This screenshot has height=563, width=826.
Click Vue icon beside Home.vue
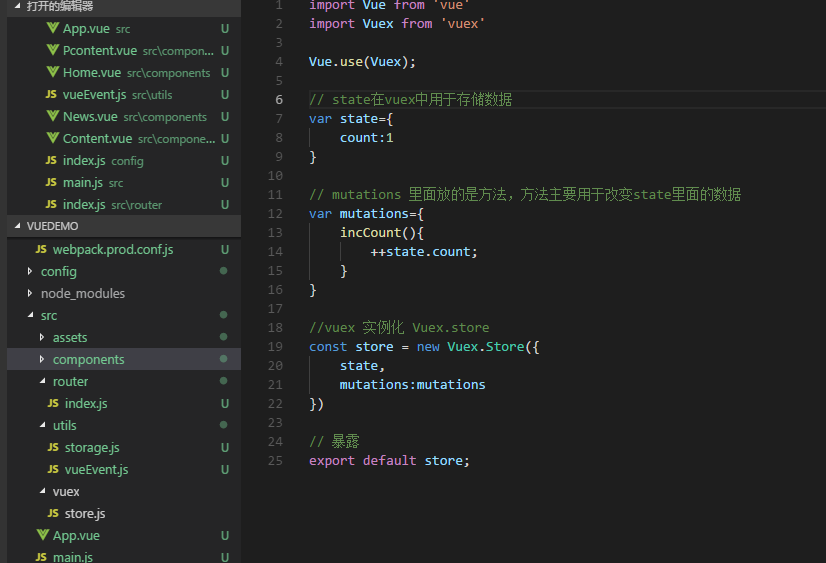click(x=53, y=72)
